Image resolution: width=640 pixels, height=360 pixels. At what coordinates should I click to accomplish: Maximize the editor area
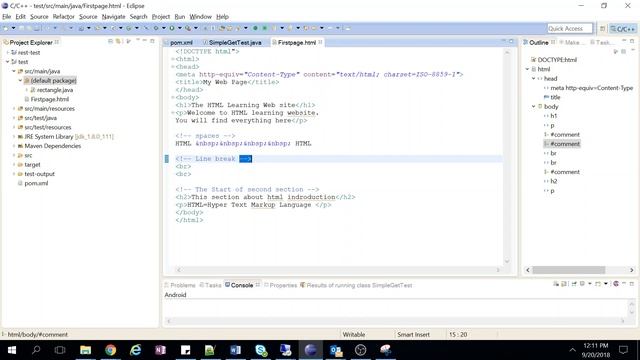tap(511, 41)
